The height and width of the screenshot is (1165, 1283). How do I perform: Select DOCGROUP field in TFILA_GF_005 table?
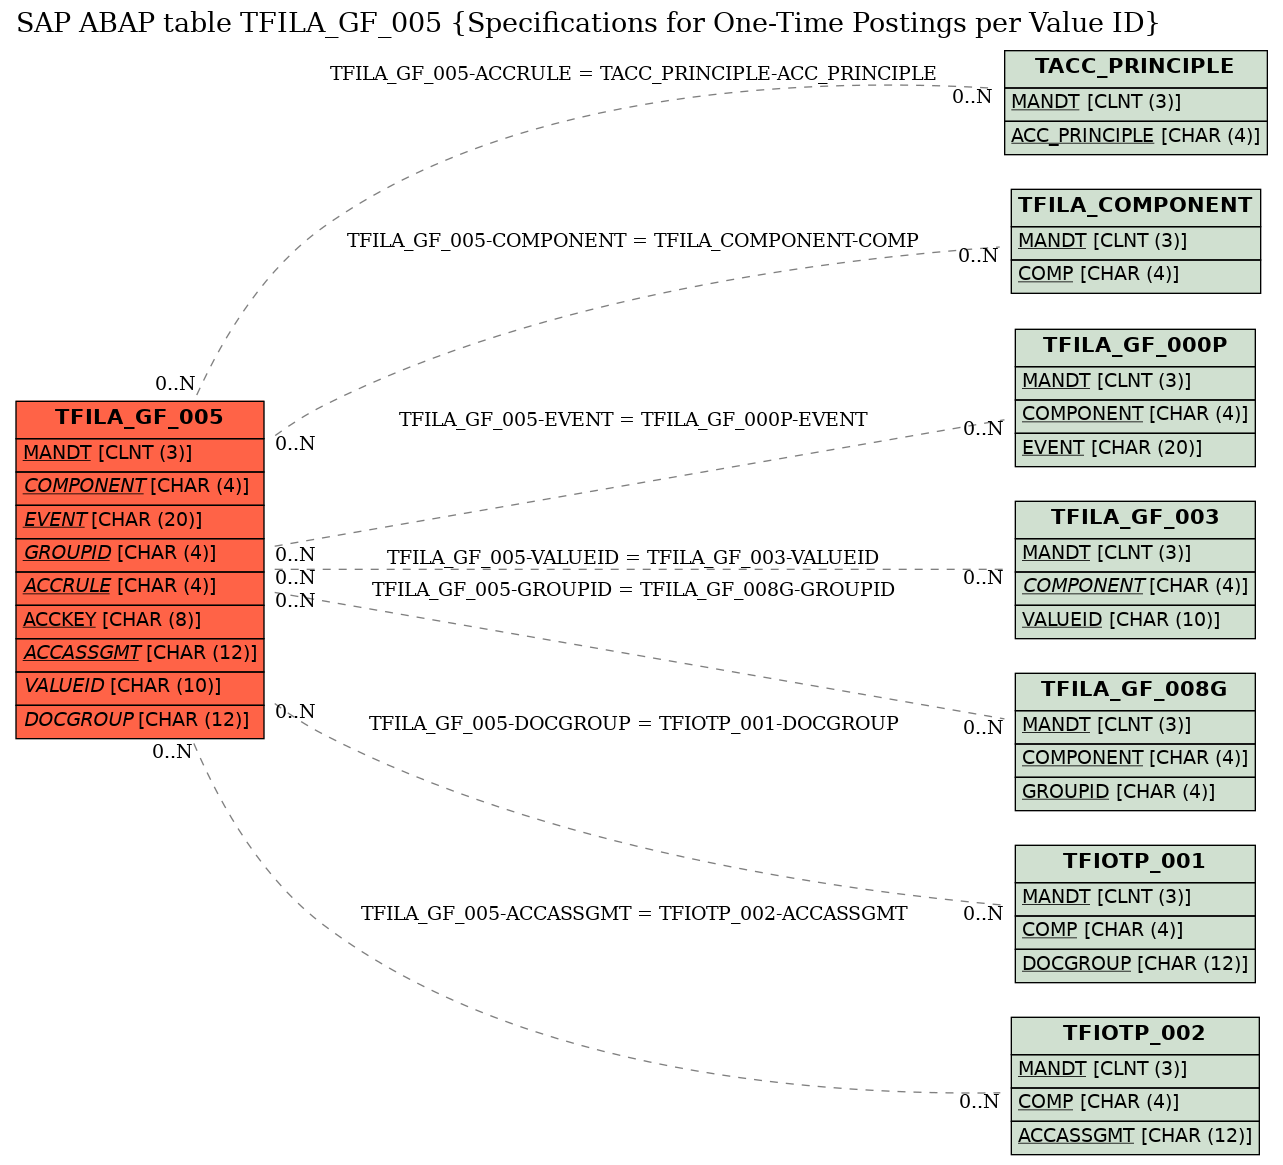coord(140,720)
